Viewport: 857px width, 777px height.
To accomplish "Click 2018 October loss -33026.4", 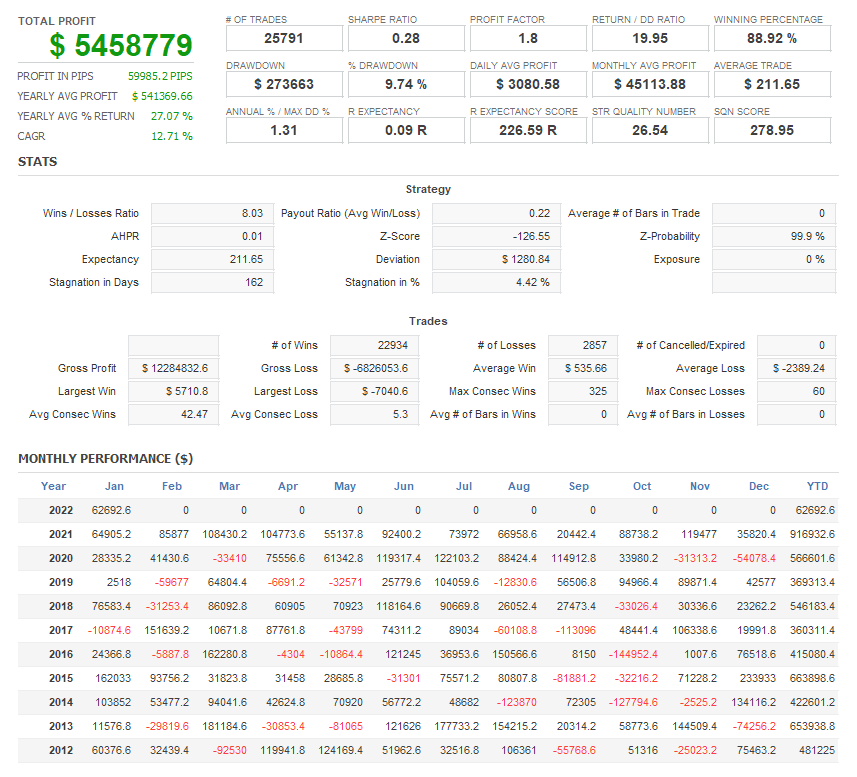I will click(x=636, y=607).
